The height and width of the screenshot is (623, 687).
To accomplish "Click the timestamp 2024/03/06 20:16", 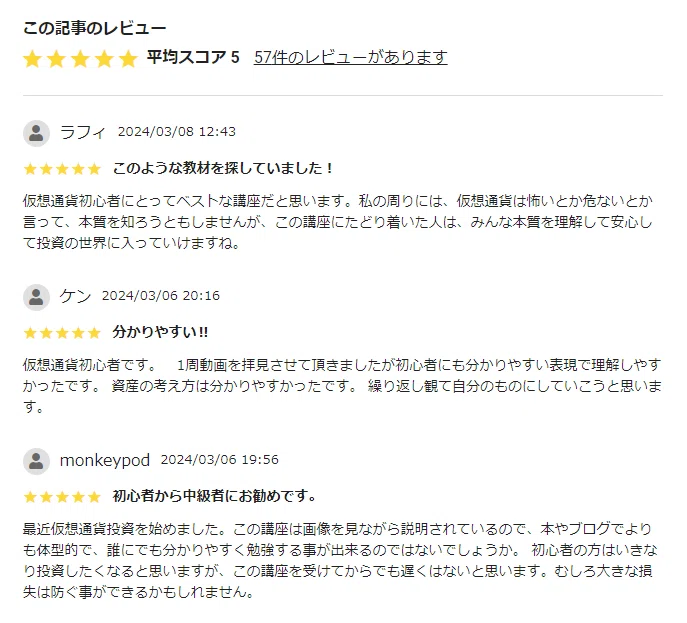I will [x=161, y=296].
